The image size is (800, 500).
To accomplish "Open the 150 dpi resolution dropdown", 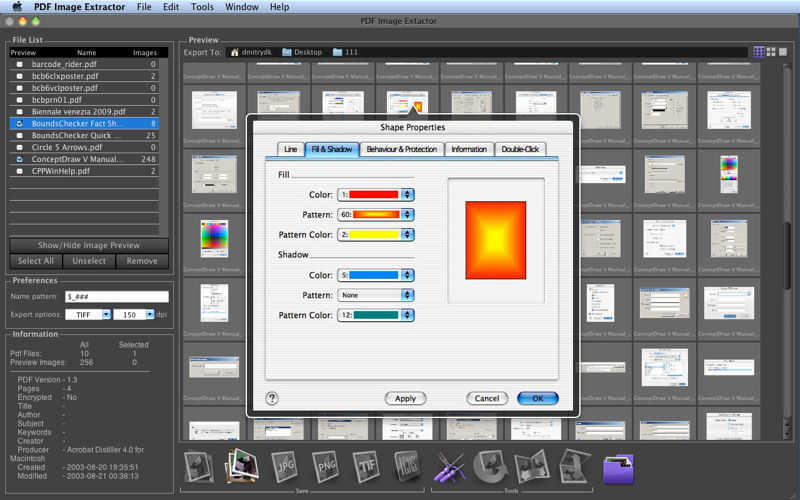I will (x=134, y=315).
